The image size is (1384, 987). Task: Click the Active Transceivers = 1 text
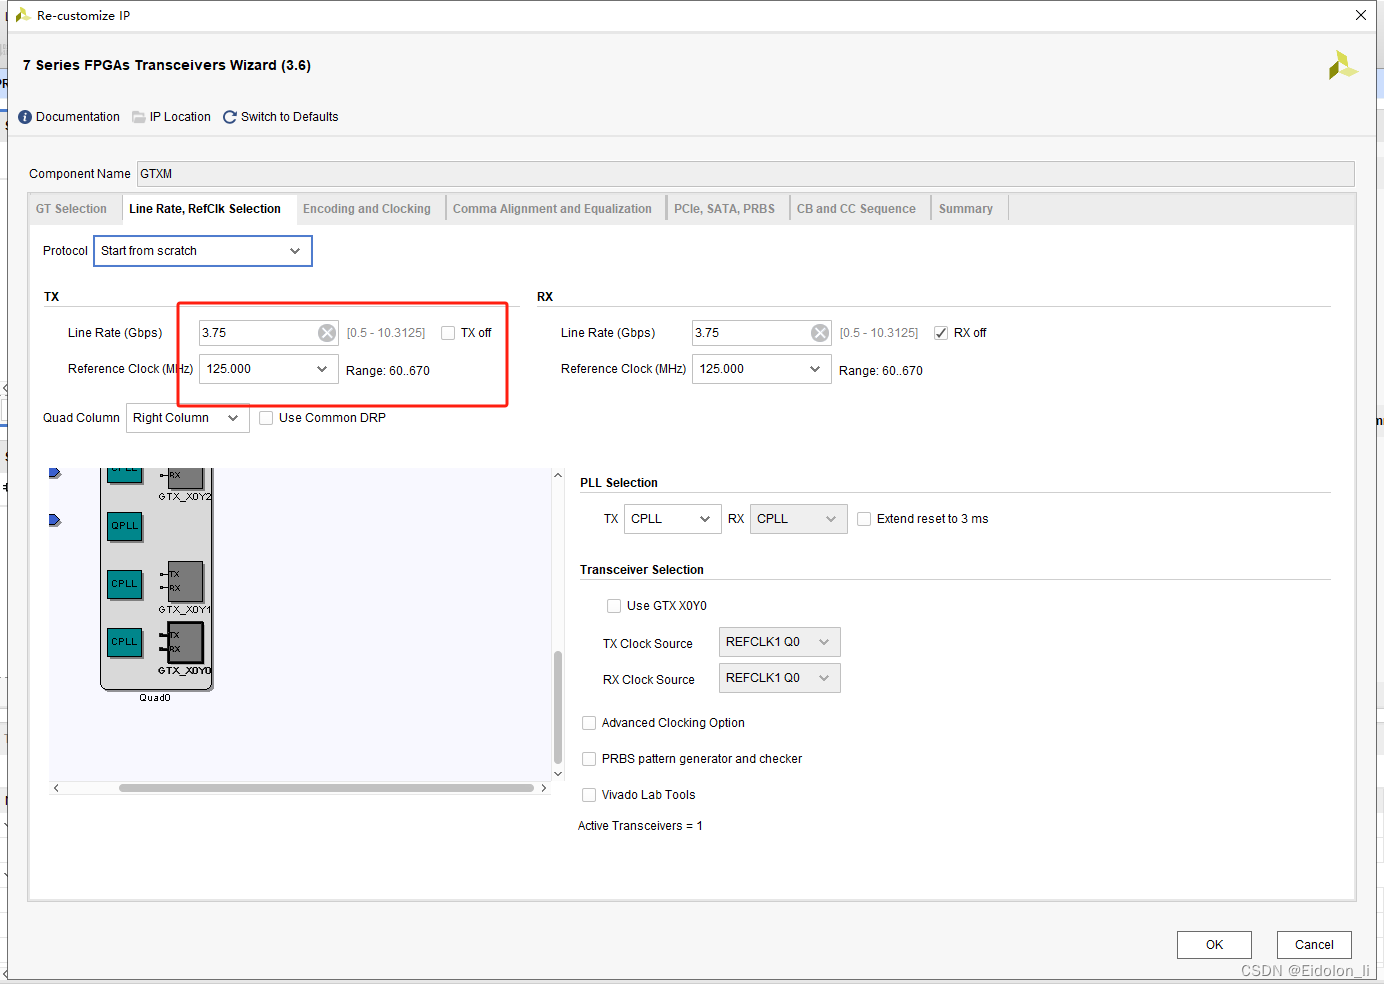tap(640, 826)
